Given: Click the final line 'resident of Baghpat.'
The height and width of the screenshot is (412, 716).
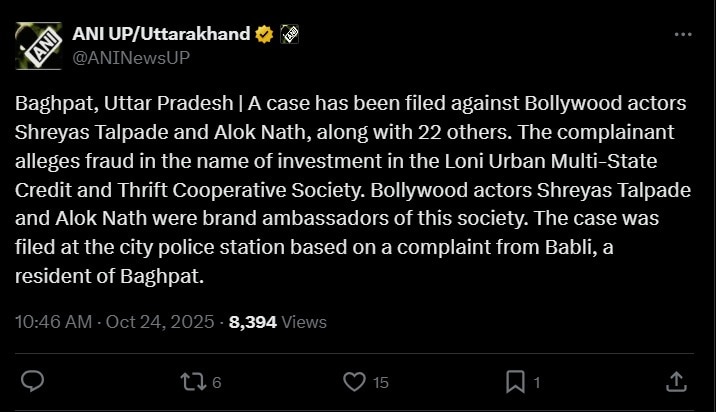Looking at the screenshot, I should [x=111, y=276].
